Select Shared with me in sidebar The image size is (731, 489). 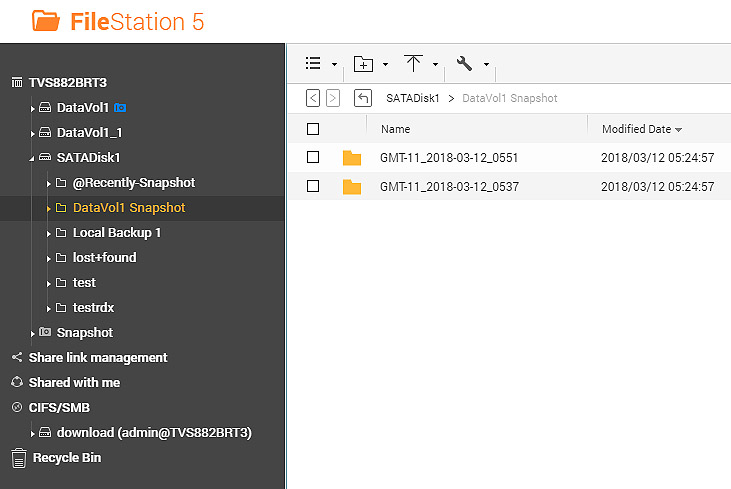click(73, 383)
